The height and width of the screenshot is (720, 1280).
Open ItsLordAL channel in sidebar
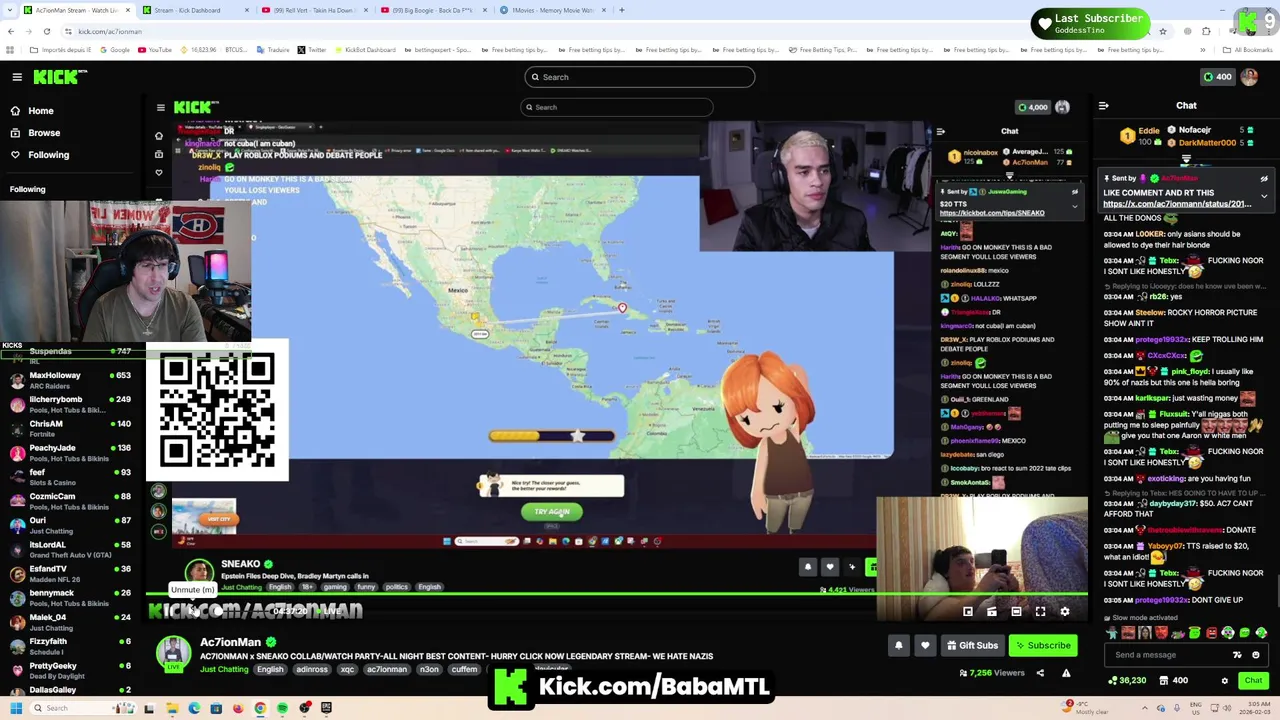pos(70,549)
